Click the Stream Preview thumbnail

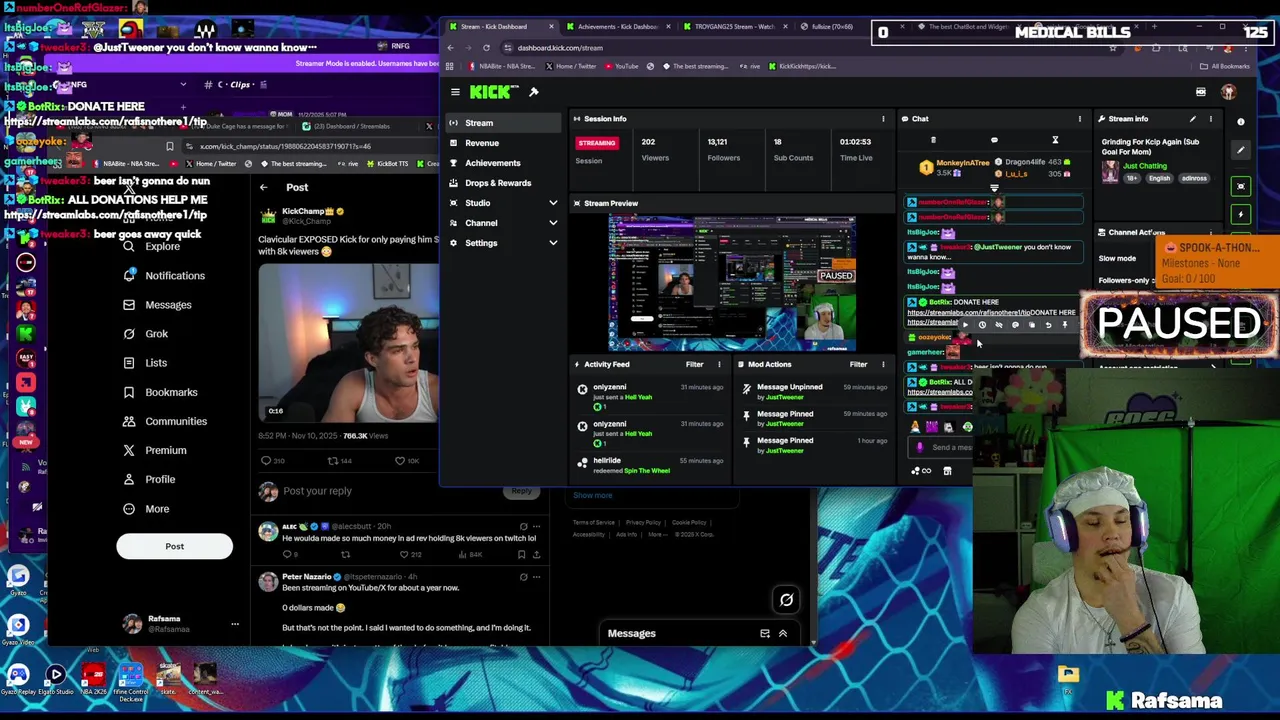[732, 283]
